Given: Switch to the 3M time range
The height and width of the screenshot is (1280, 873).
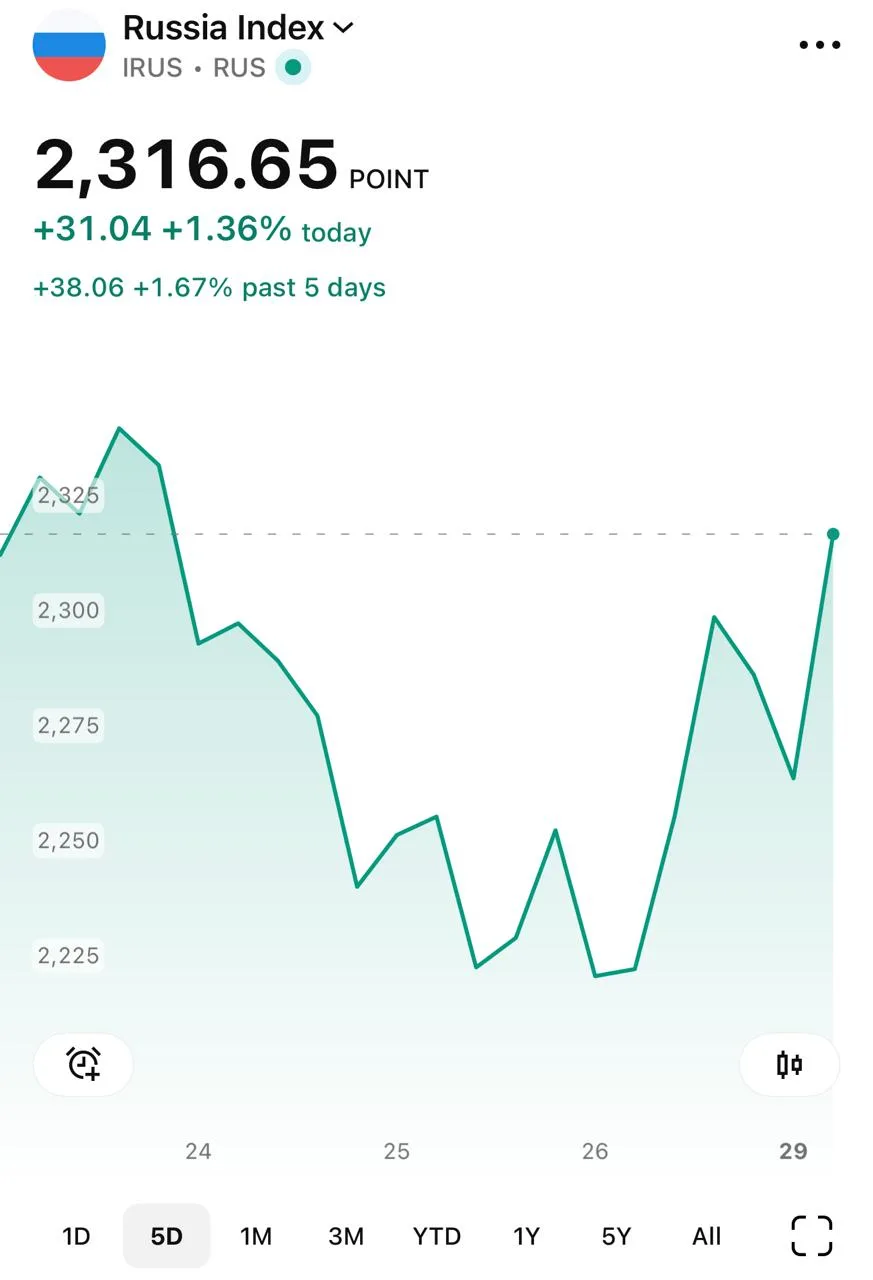Looking at the screenshot, I should (346, 1237).
